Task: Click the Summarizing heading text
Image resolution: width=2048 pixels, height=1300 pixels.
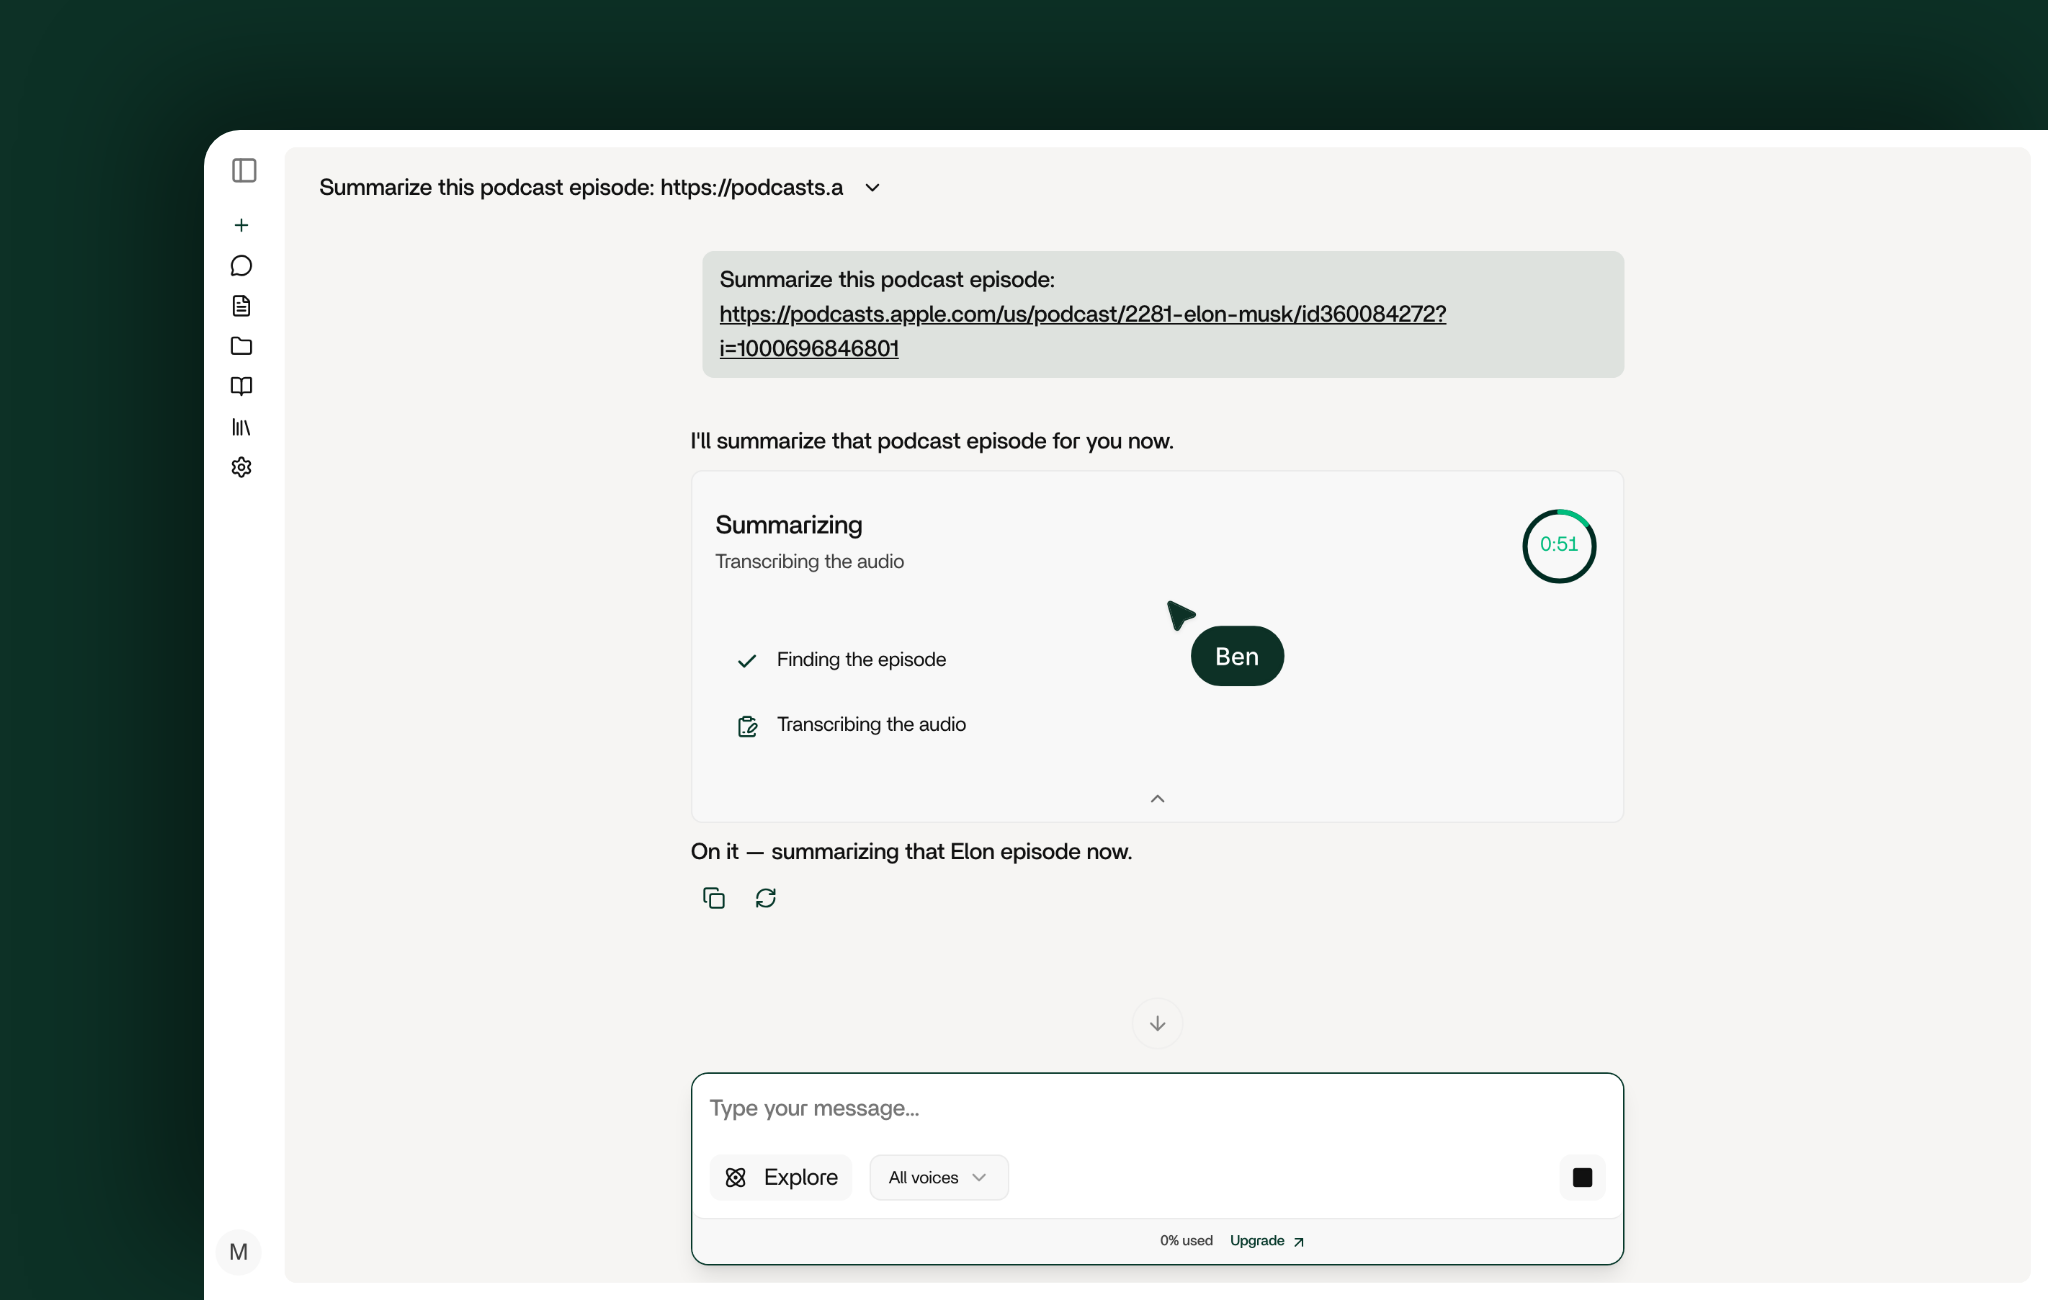Action: (789, 525)
